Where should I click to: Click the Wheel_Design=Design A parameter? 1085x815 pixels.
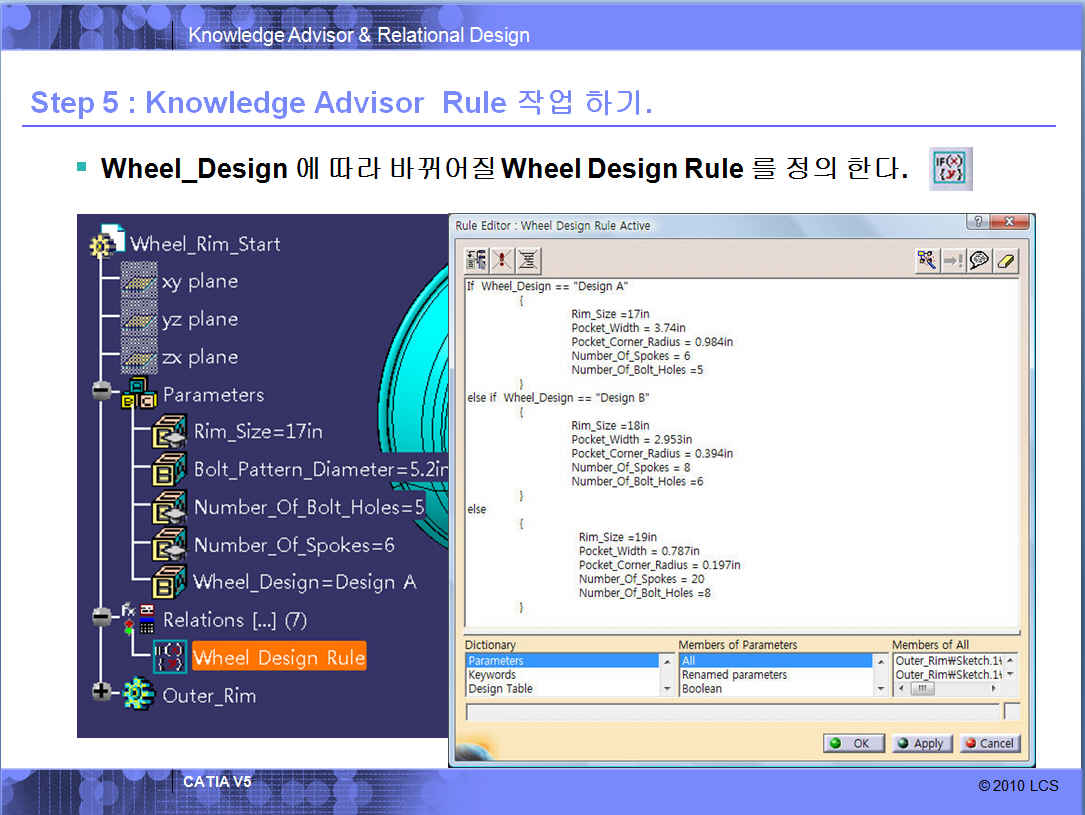[x=304, y=582]
